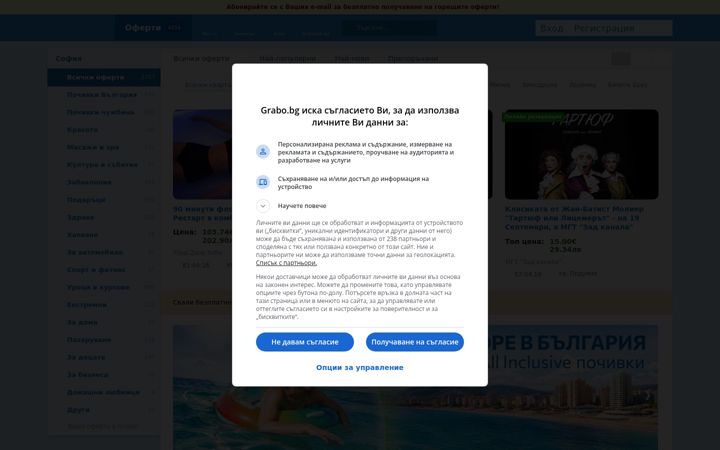Select Почивки България category
The width and height of the screenshot is (720, 450).
pos(104,95)
